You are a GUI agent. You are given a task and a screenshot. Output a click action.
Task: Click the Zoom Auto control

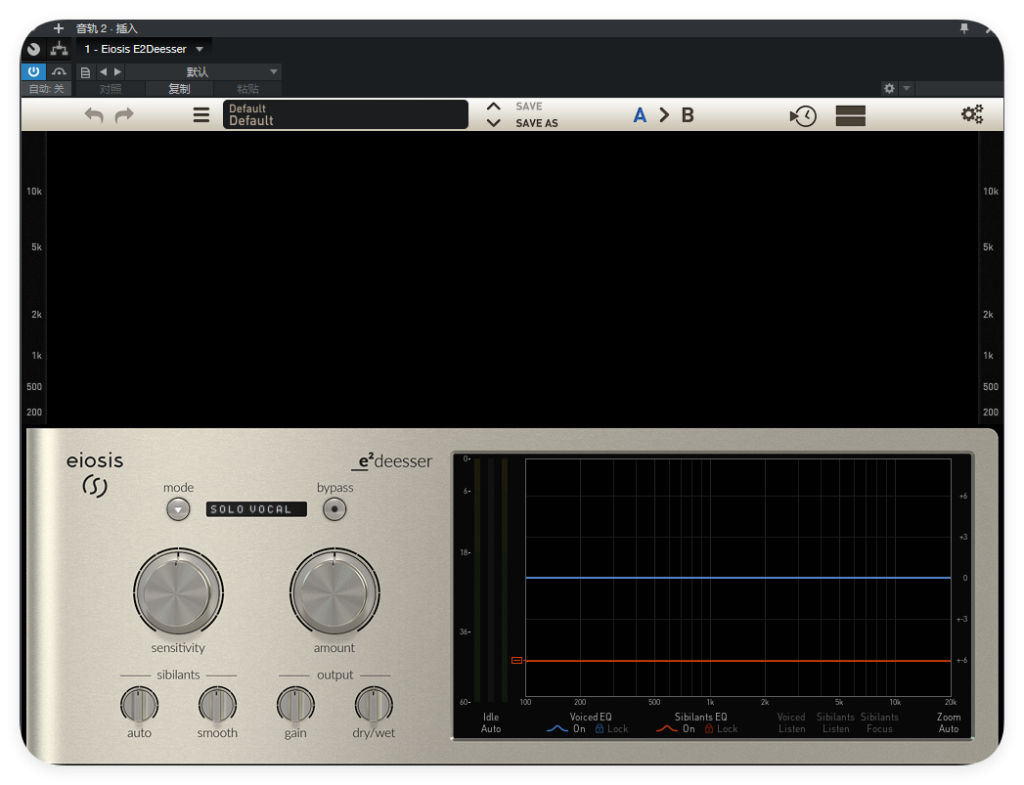point(949,723)
